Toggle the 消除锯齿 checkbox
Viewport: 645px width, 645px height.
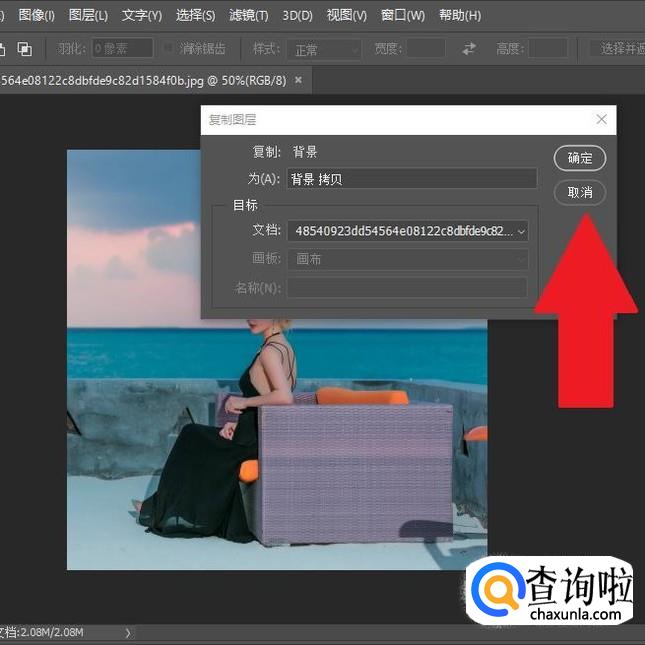point(169,49)
